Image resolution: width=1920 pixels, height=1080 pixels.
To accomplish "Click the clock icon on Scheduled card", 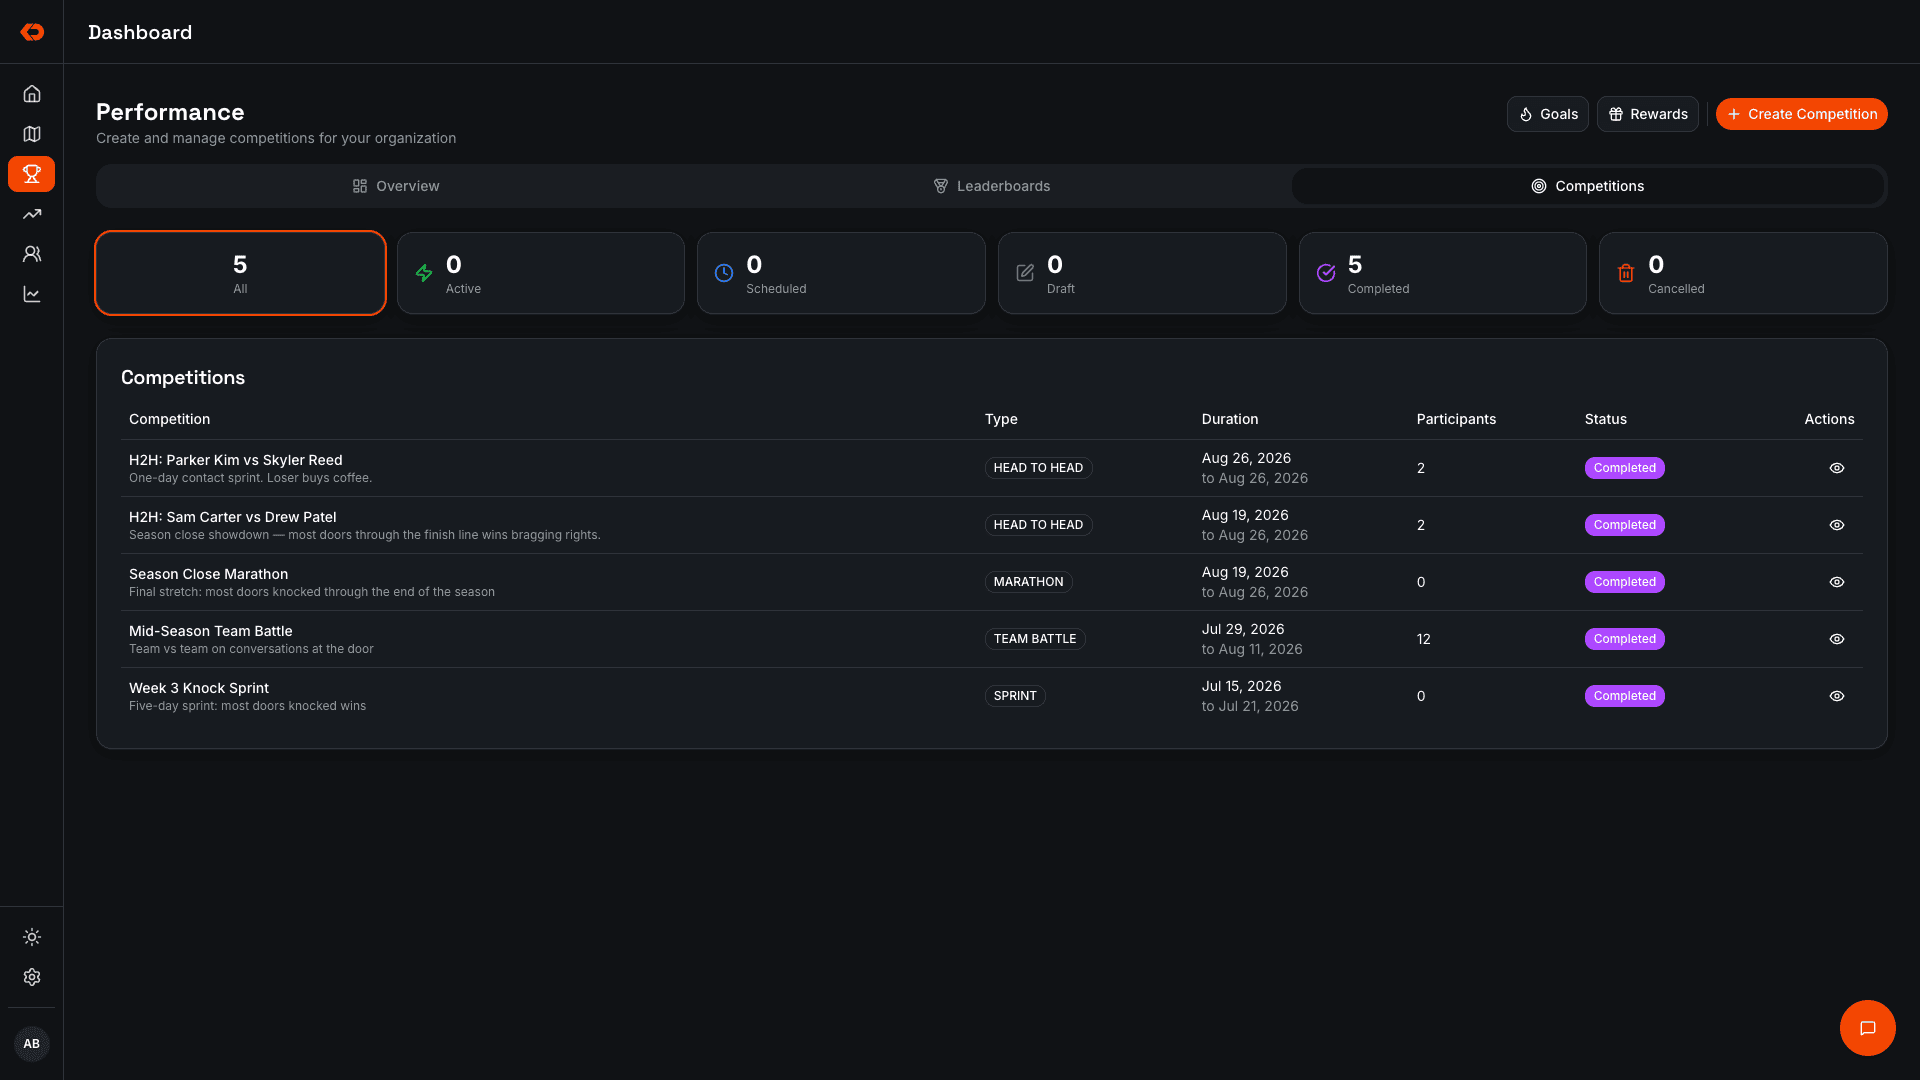I will click(724, 273).
